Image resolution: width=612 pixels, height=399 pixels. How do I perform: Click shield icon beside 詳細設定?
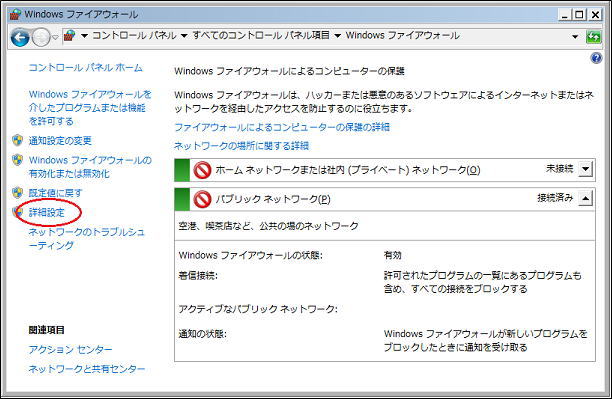[x=18, y=212]
